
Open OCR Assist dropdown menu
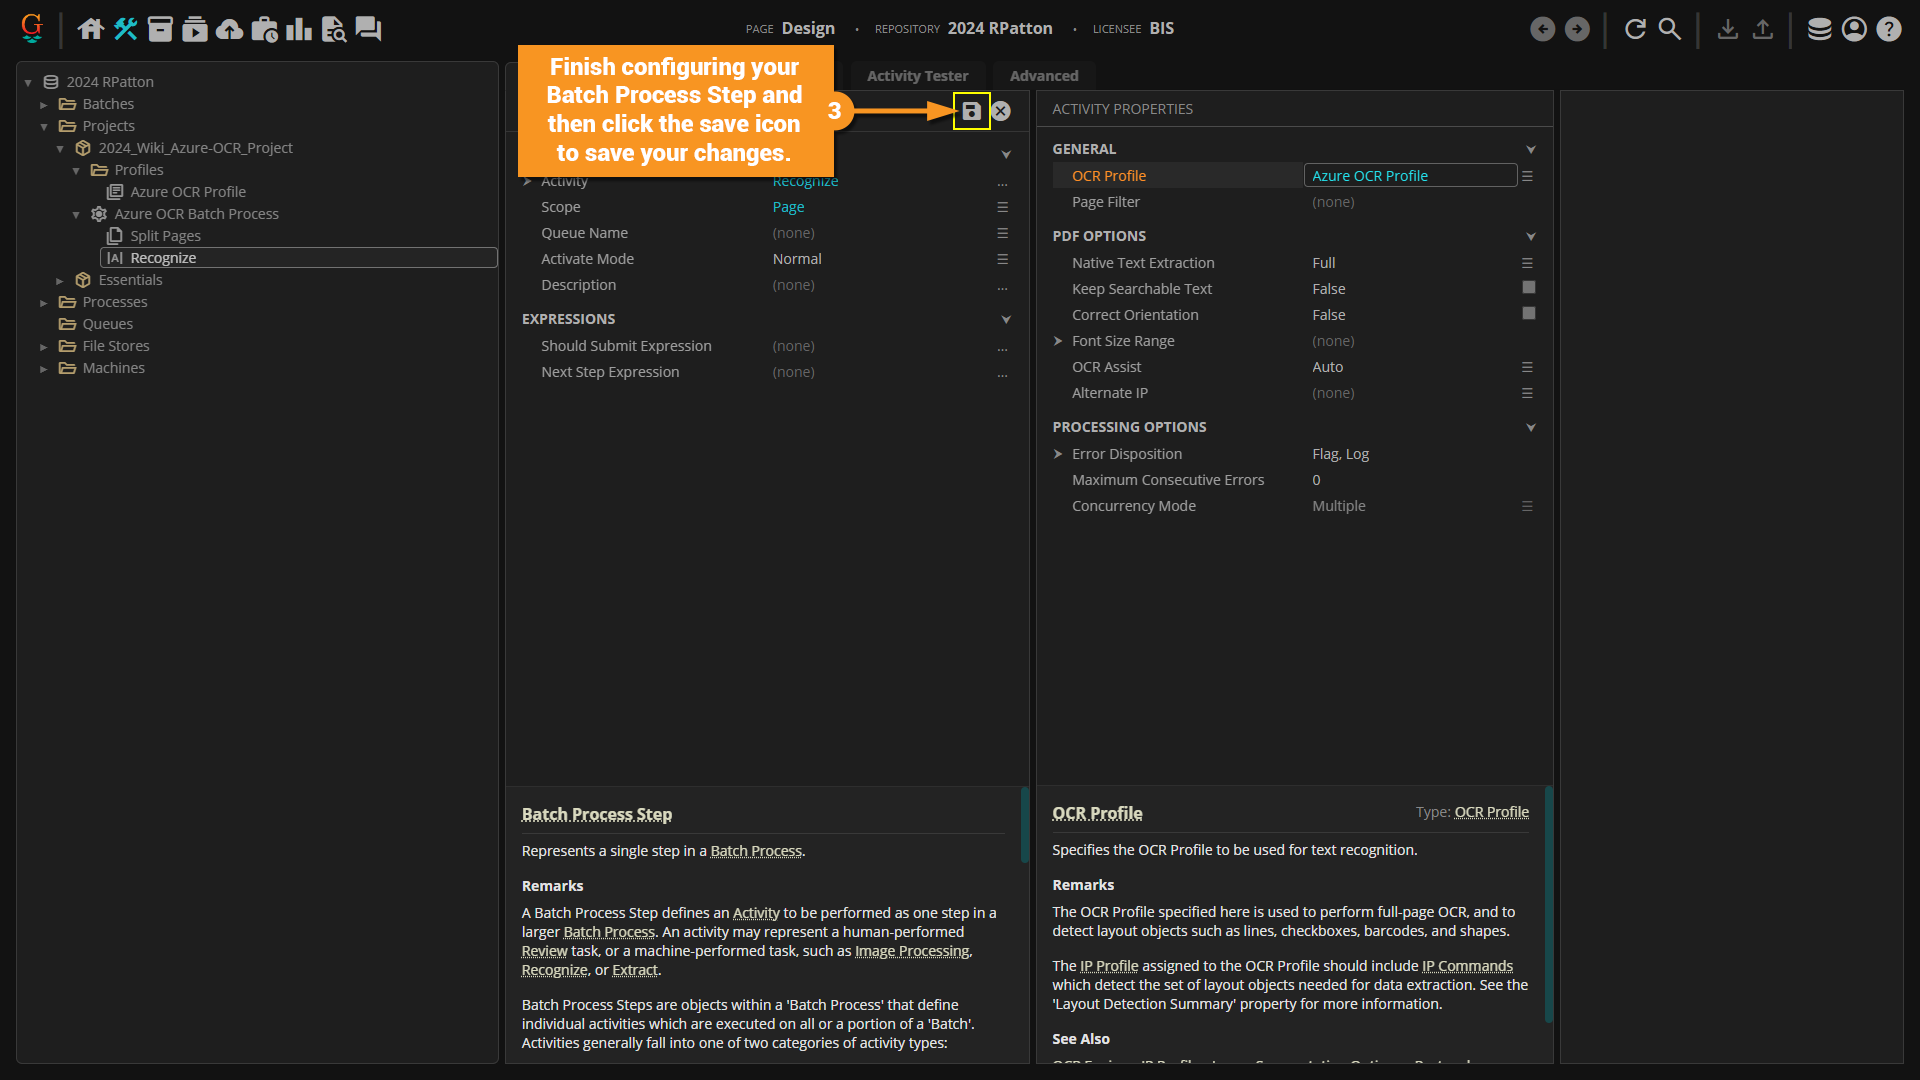tap(1527, 367)
